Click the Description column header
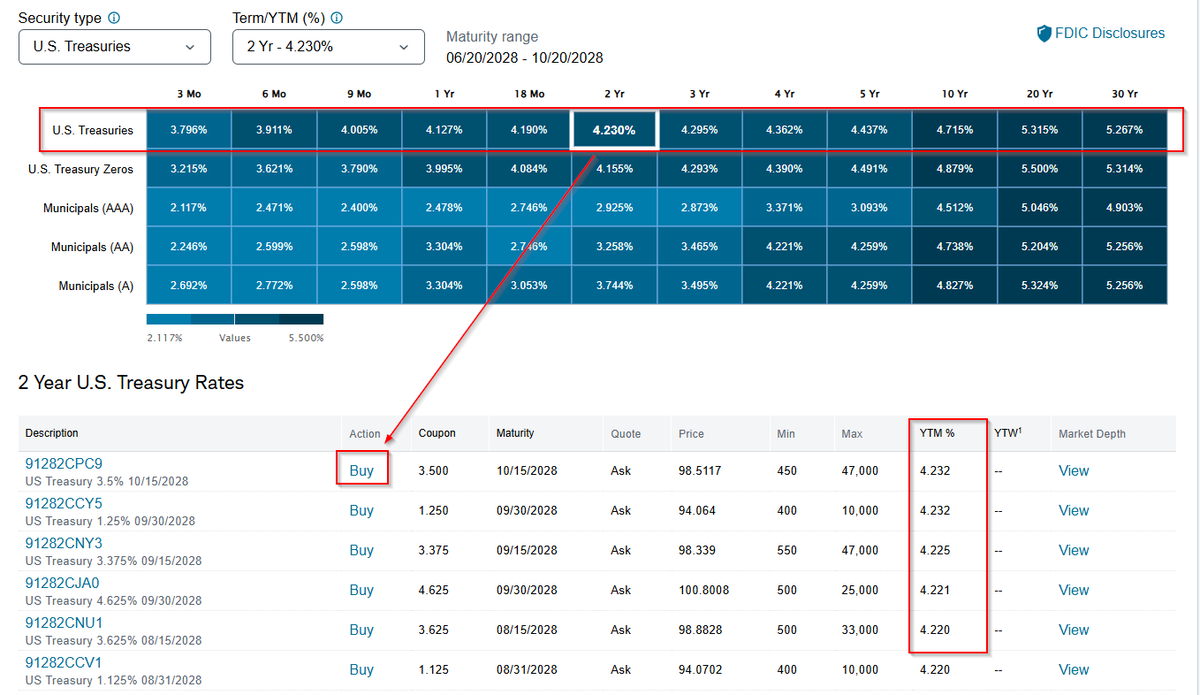The image size is (1200, 695). point(52,433)
